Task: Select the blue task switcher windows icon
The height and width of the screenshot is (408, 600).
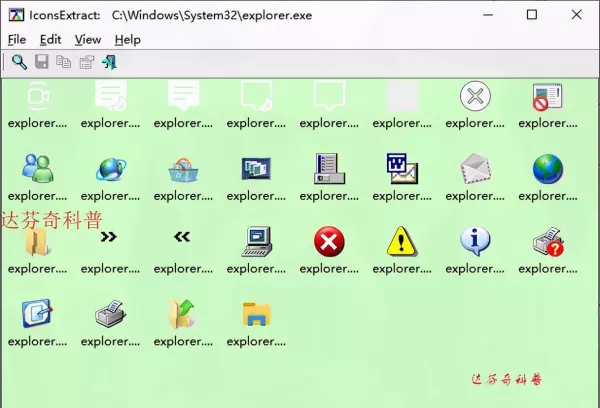Action: (x=256, y=168)
